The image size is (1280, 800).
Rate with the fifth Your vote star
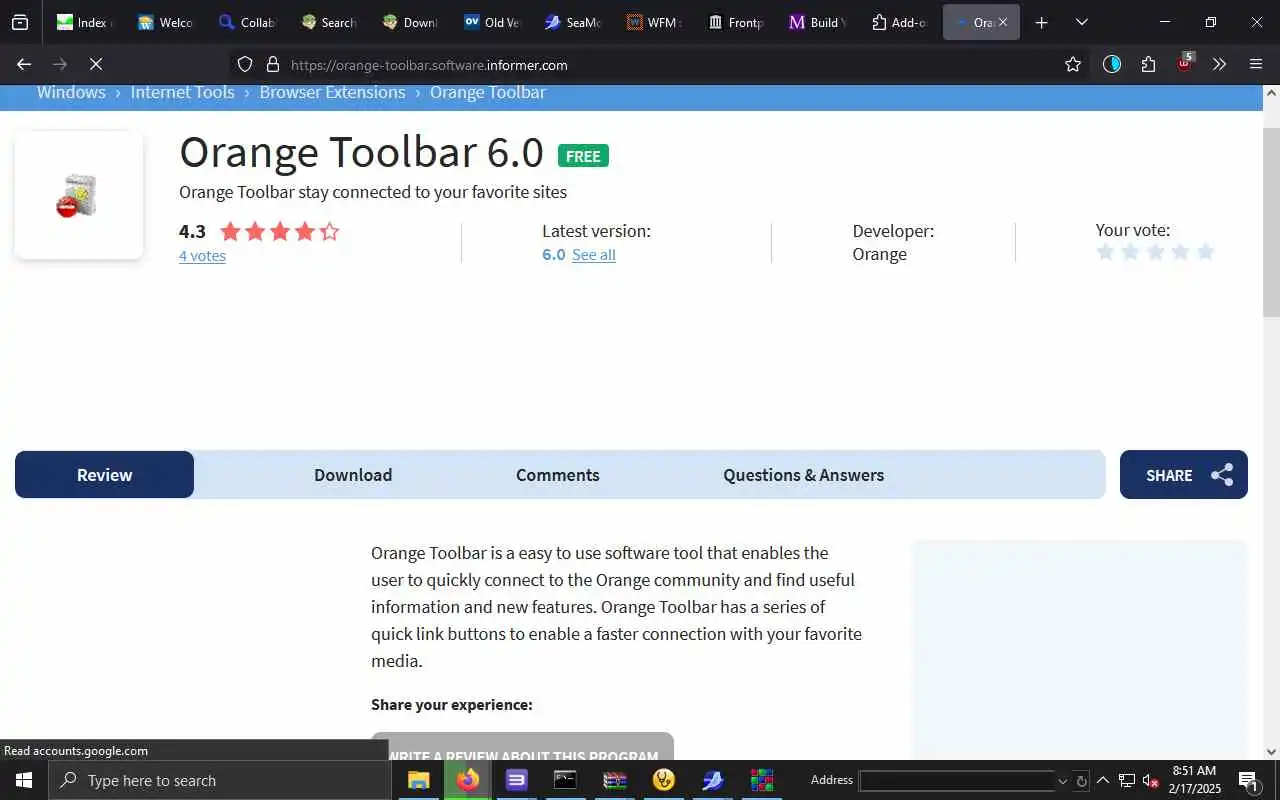1205,252
